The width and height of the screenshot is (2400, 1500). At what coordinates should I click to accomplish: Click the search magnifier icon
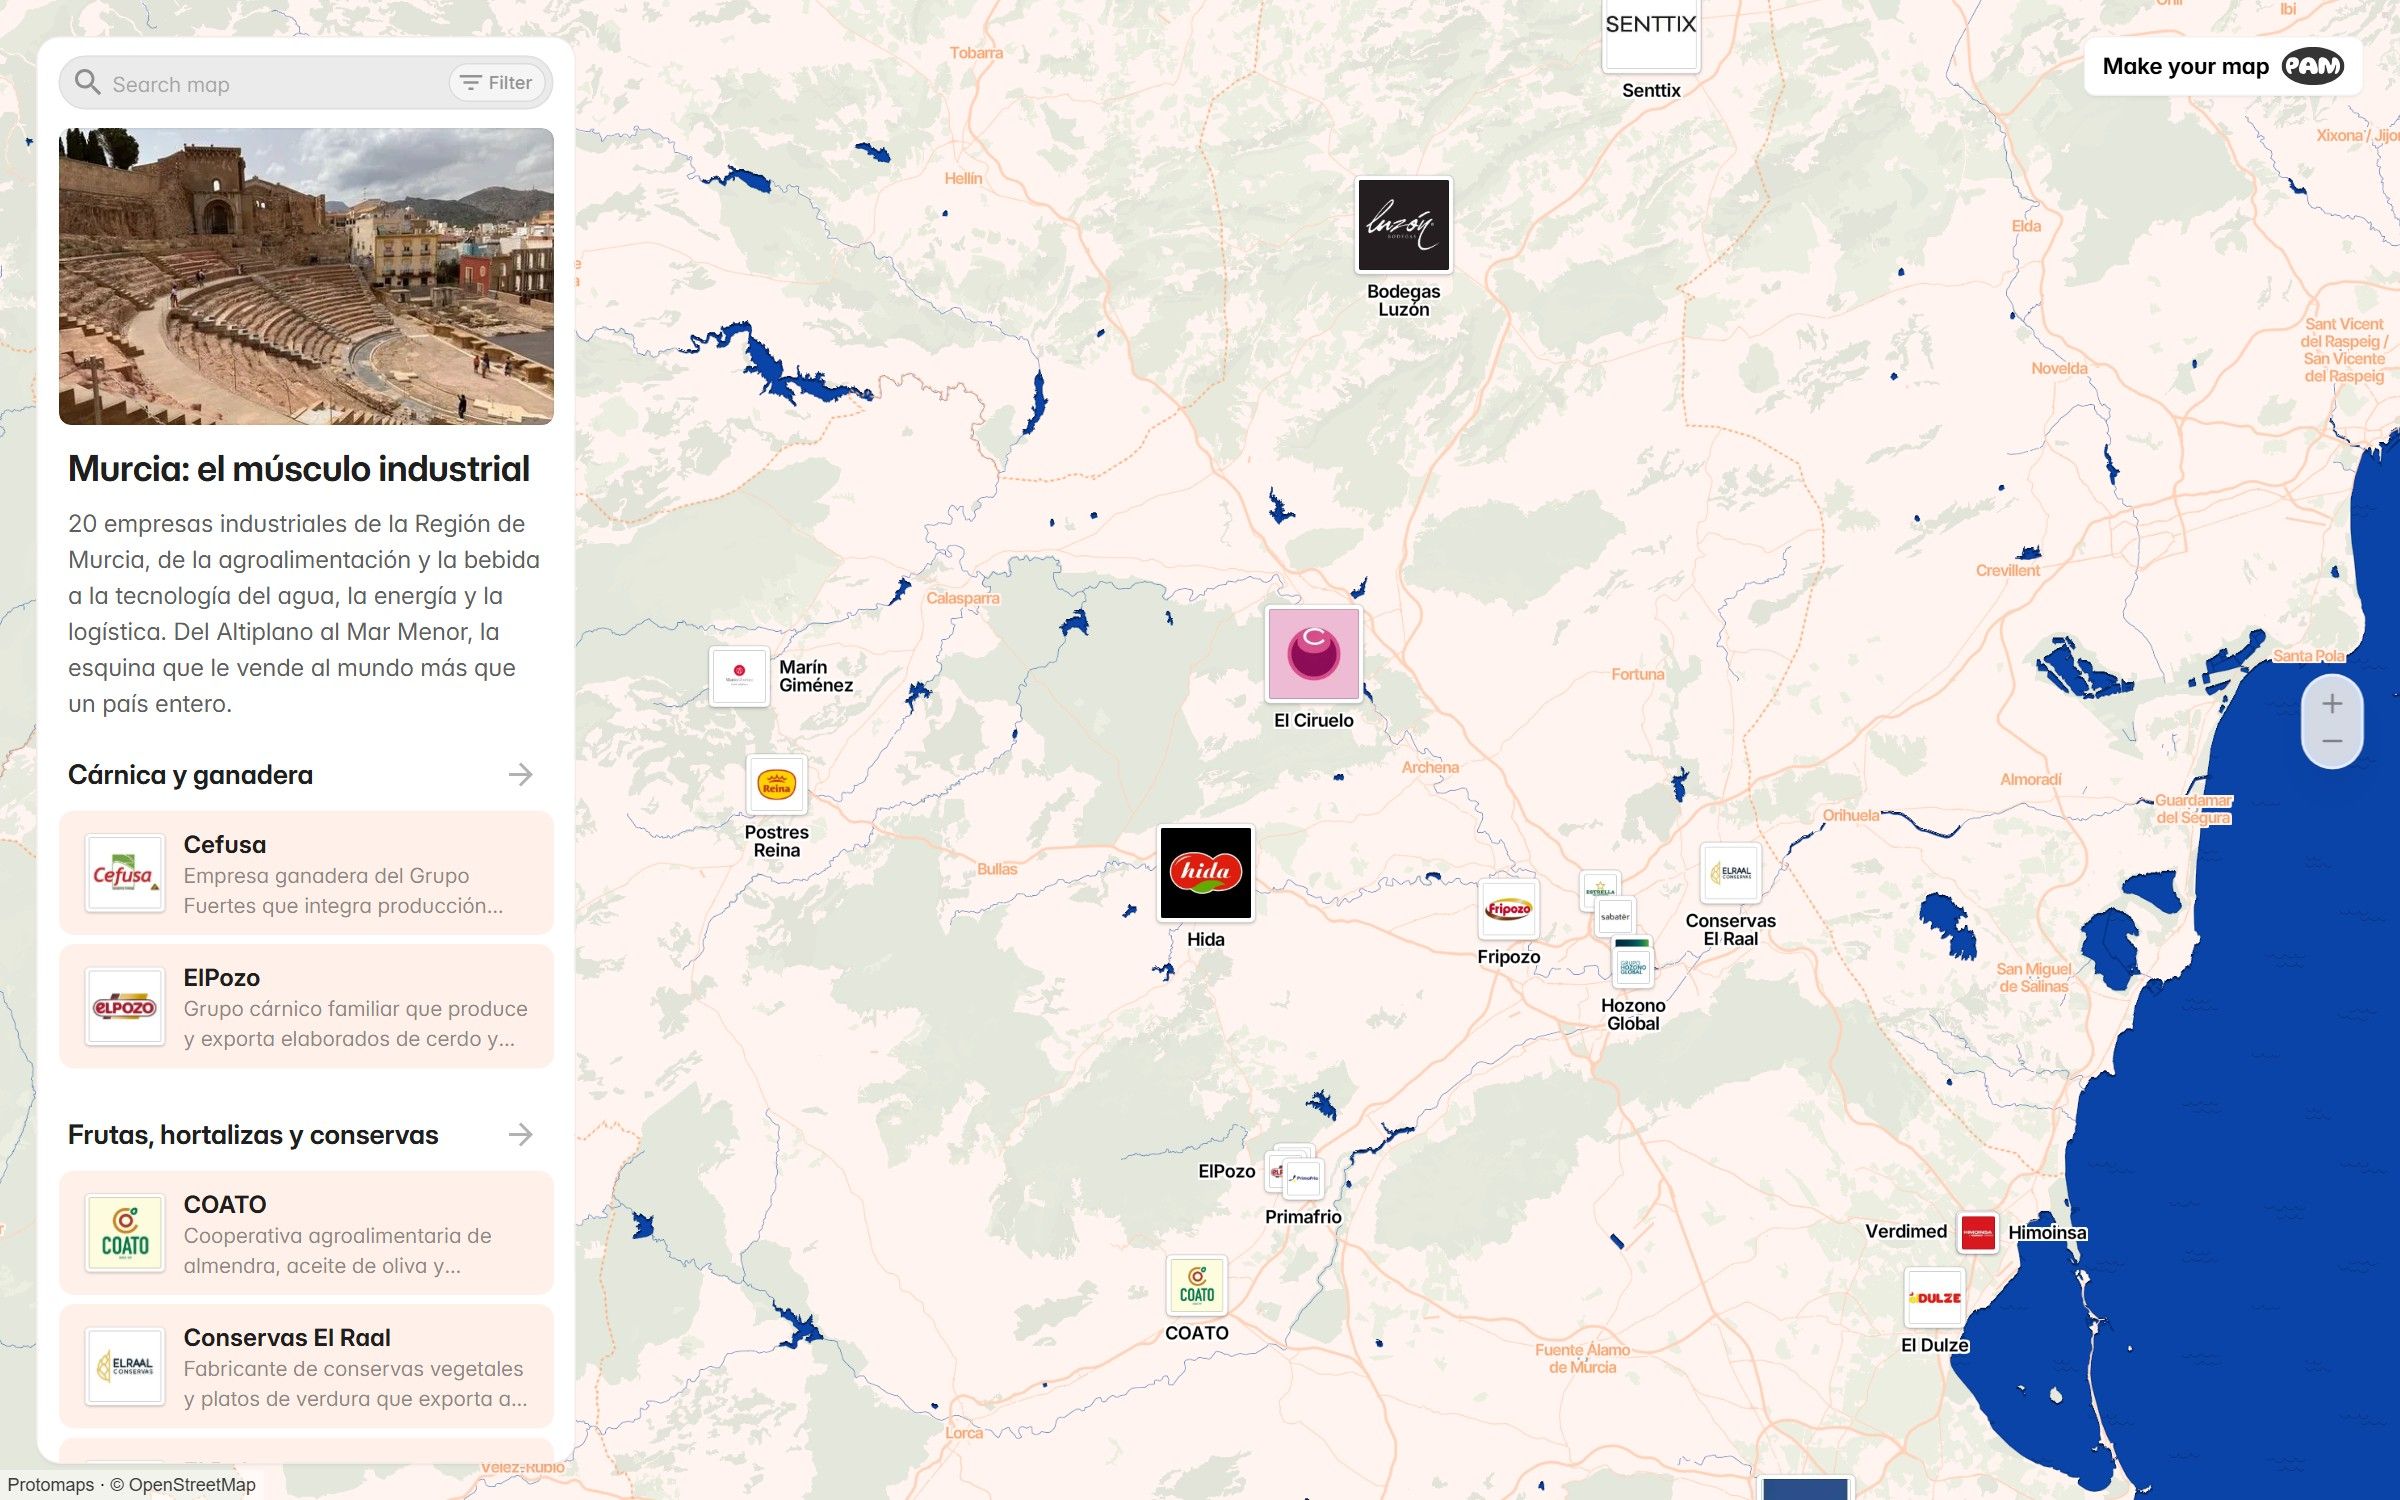point(88,83)
